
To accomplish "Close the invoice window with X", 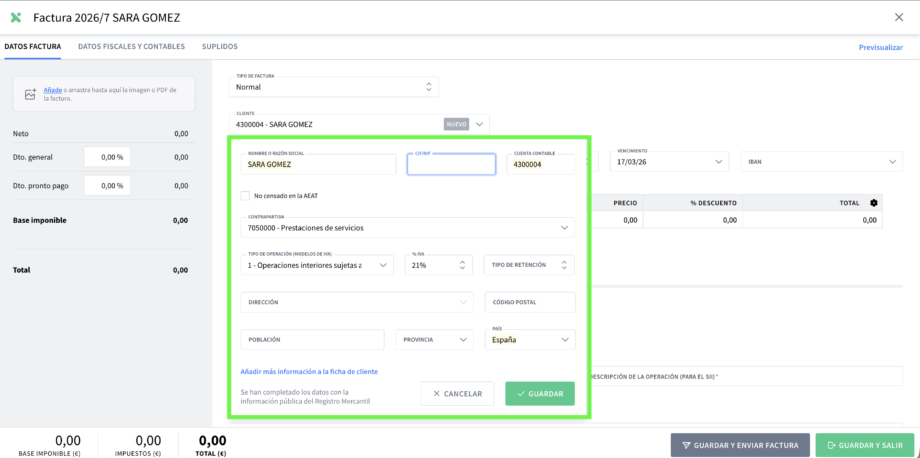I will tap(898, 17).
